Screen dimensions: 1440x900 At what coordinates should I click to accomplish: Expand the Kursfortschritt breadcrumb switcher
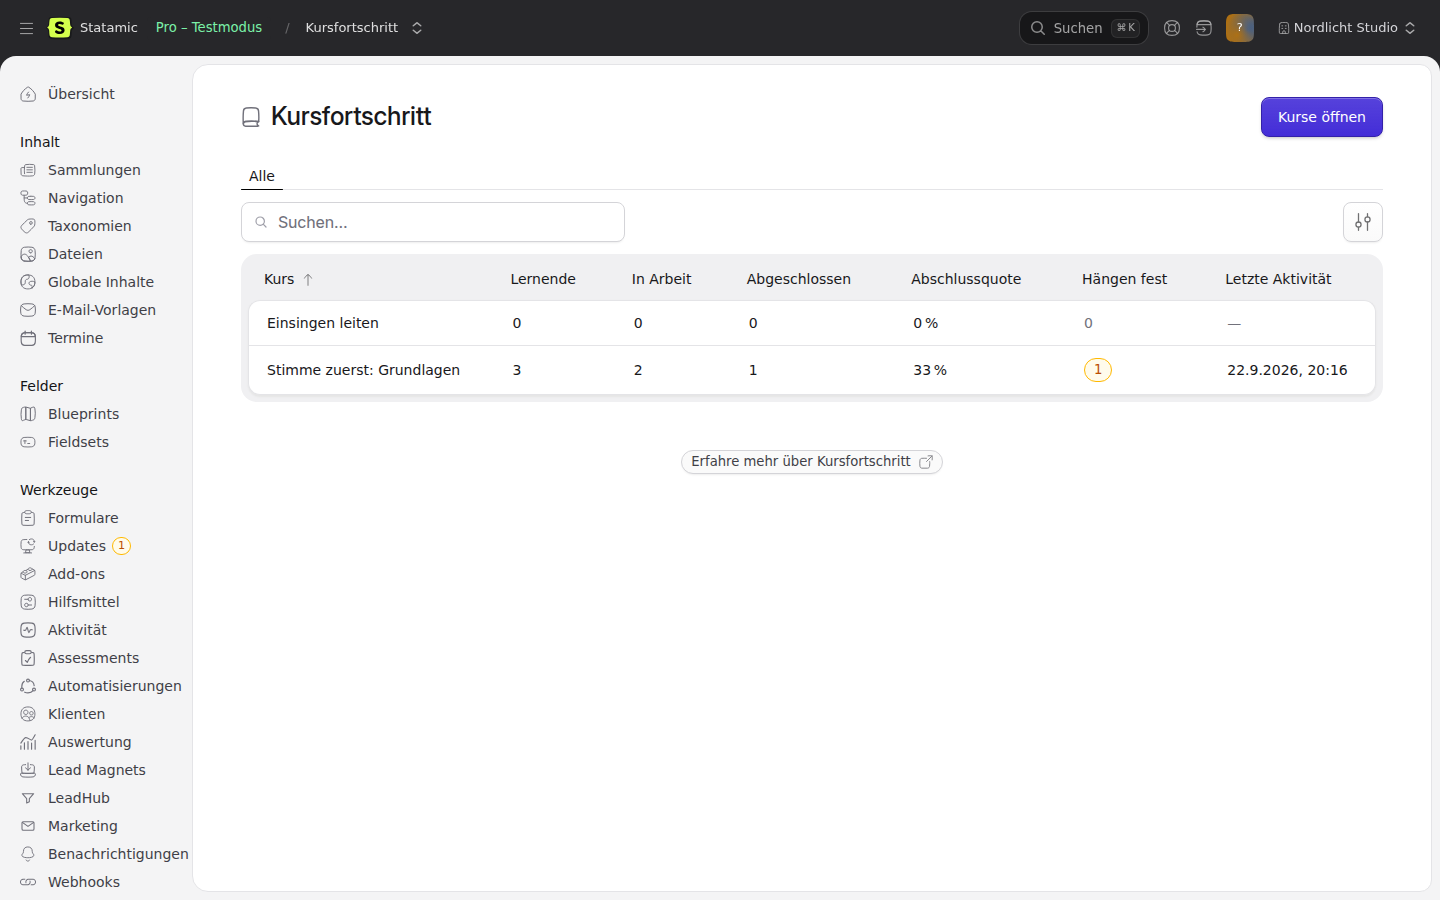[x=417, y=28]
